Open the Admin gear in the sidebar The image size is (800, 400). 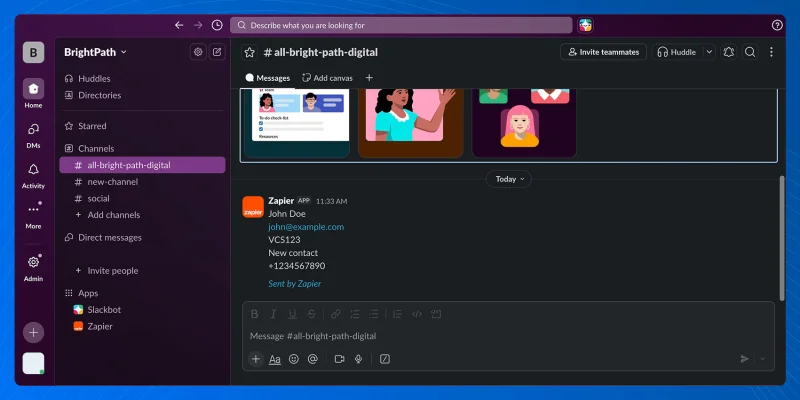point(33,268)
